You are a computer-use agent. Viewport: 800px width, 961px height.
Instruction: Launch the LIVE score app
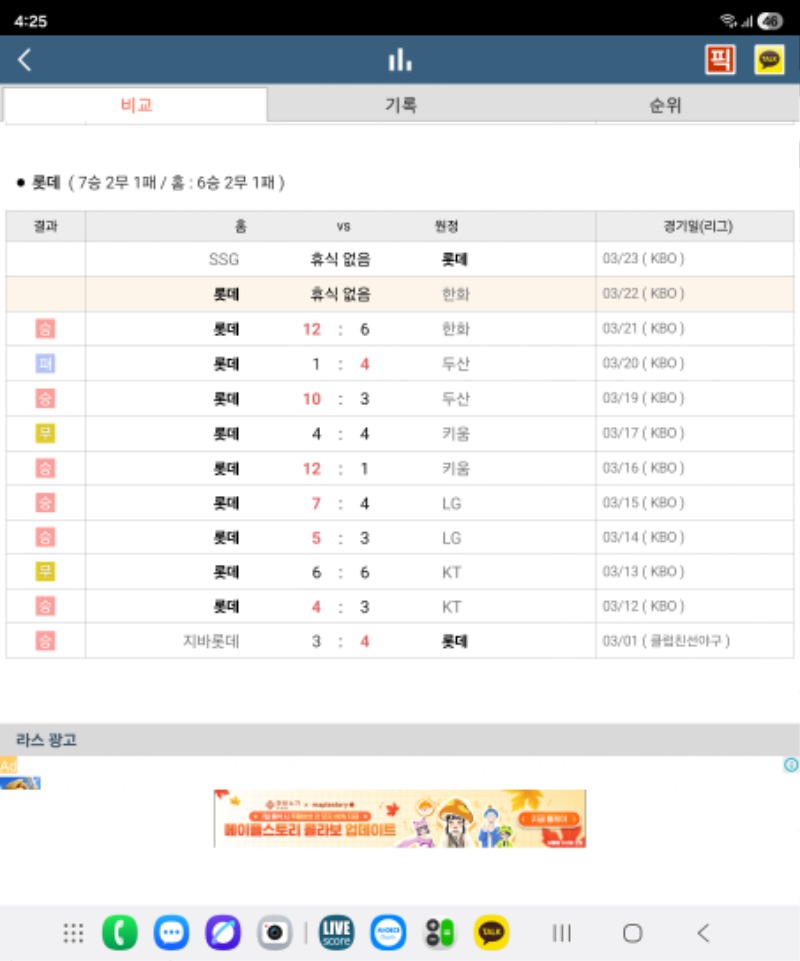[x=337, y=933]
